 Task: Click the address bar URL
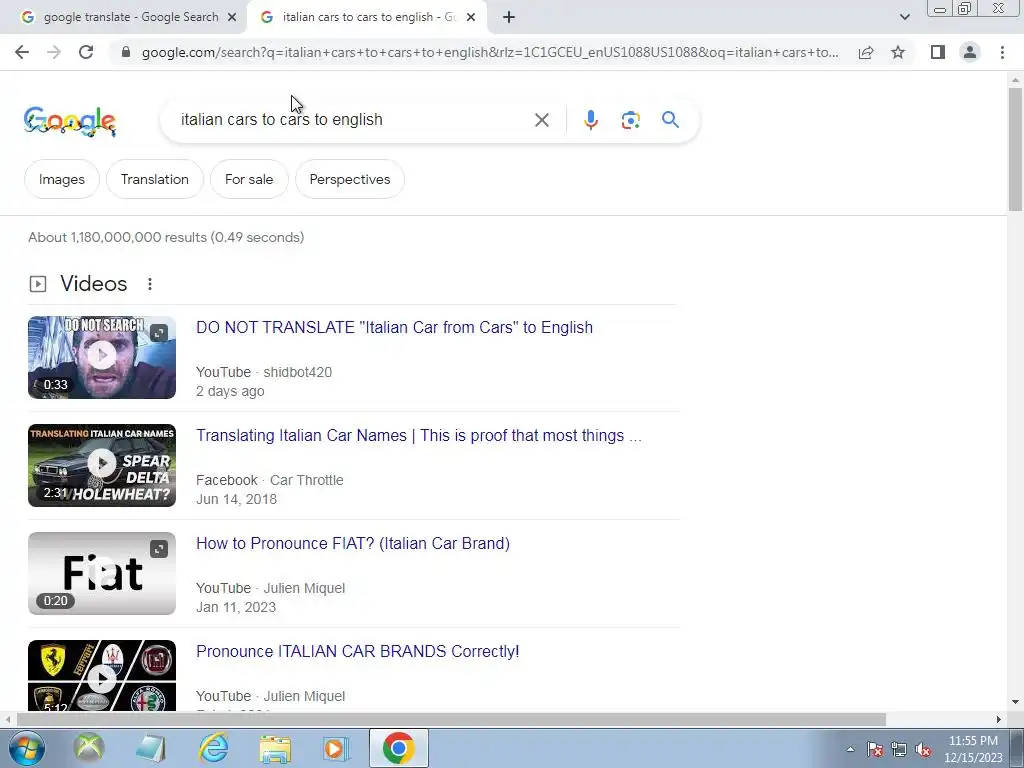pyautogui.click(x=490, y=52)
